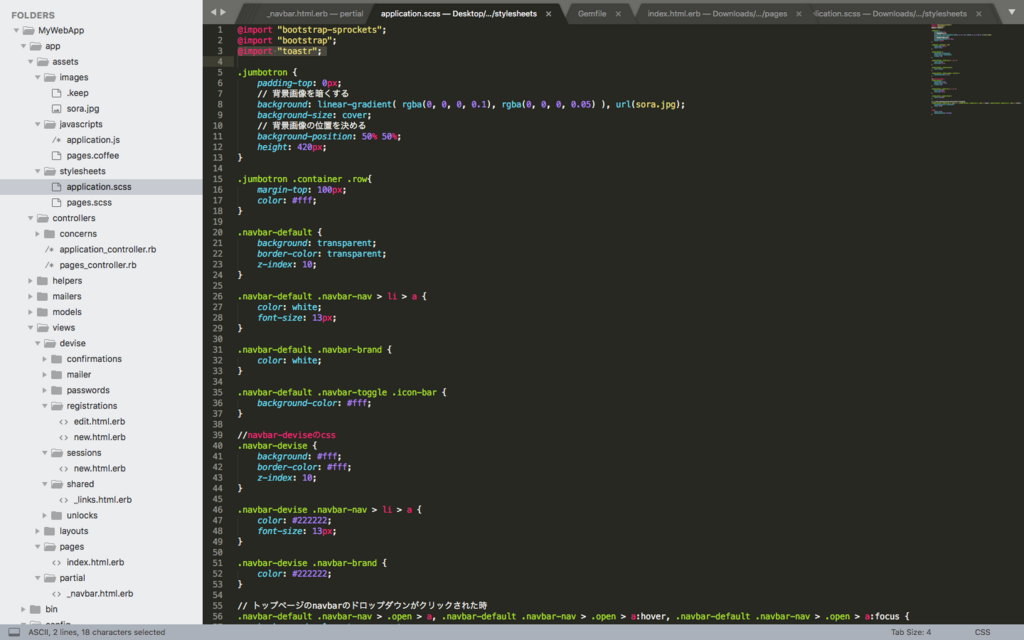The width and height of the screenshot is (1024, 640).
Task: Click the pages_controller.rb file icon
Action: coord(50,265)
